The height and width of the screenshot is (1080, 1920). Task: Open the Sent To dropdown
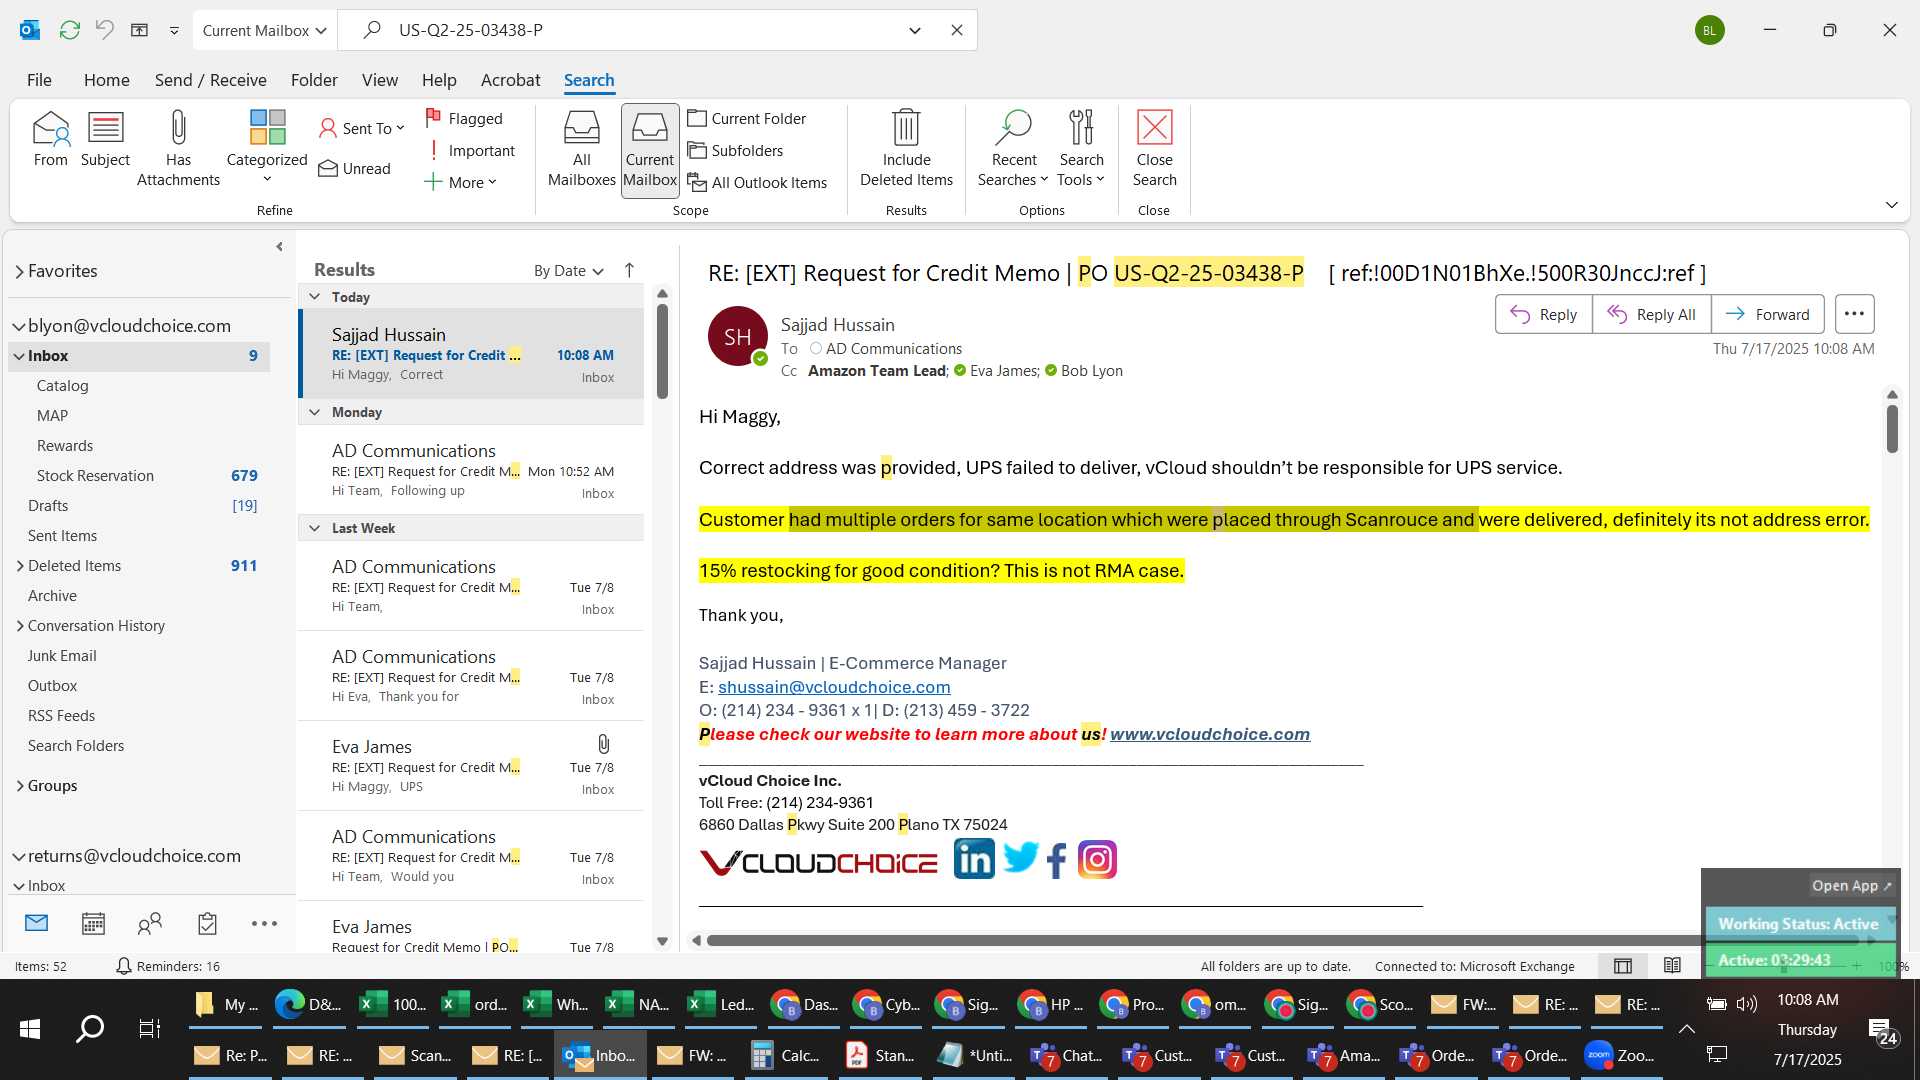[362, 128]
